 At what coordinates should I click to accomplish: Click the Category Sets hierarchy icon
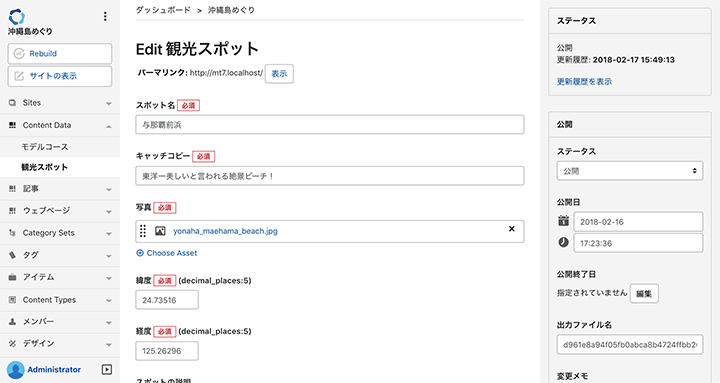(x=12, y=233)
